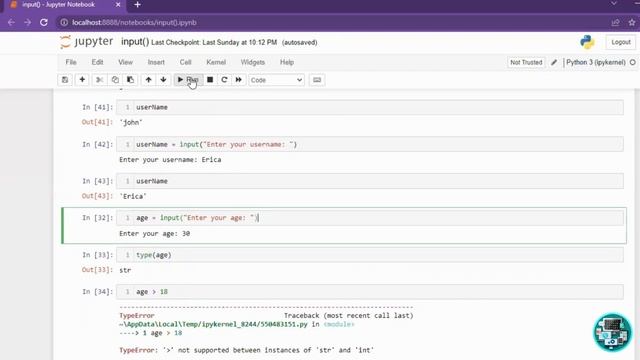Insert a cell below with plus icon

(82, 80)
